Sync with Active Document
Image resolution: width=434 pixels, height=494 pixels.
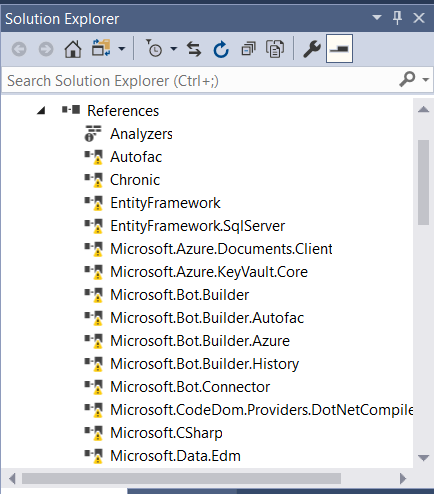point(194,49)
